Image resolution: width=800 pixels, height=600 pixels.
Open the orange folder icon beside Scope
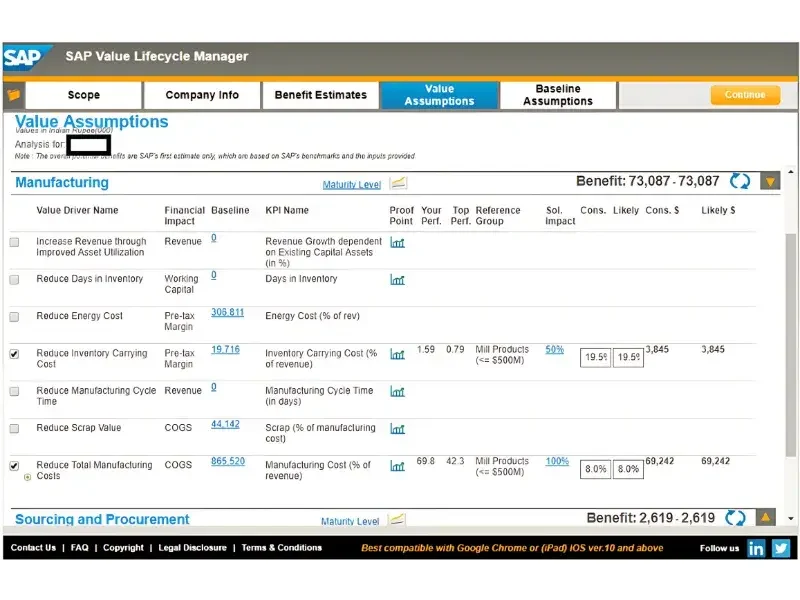[x=14, y=95]
